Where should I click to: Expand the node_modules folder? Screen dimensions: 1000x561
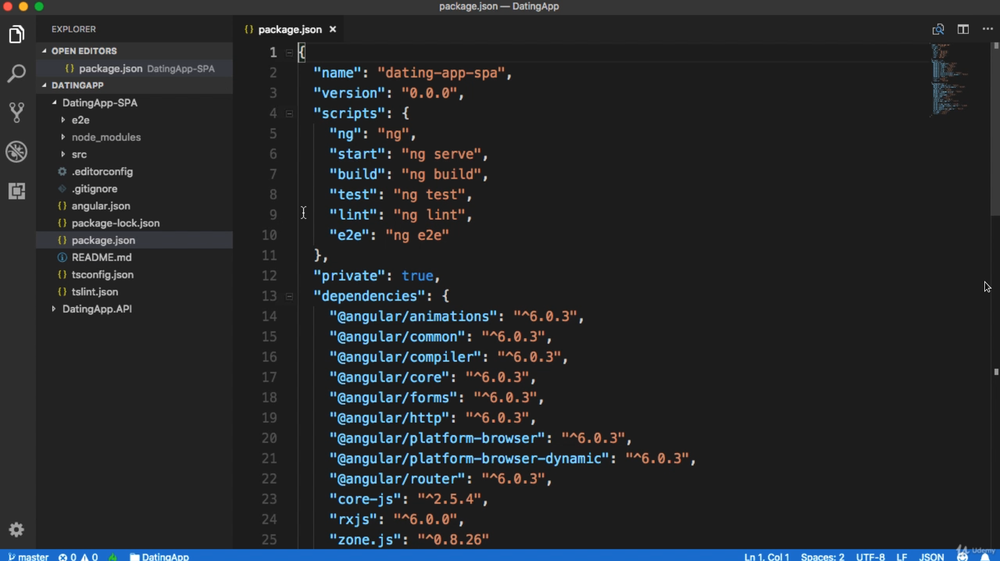pos(62,137)
